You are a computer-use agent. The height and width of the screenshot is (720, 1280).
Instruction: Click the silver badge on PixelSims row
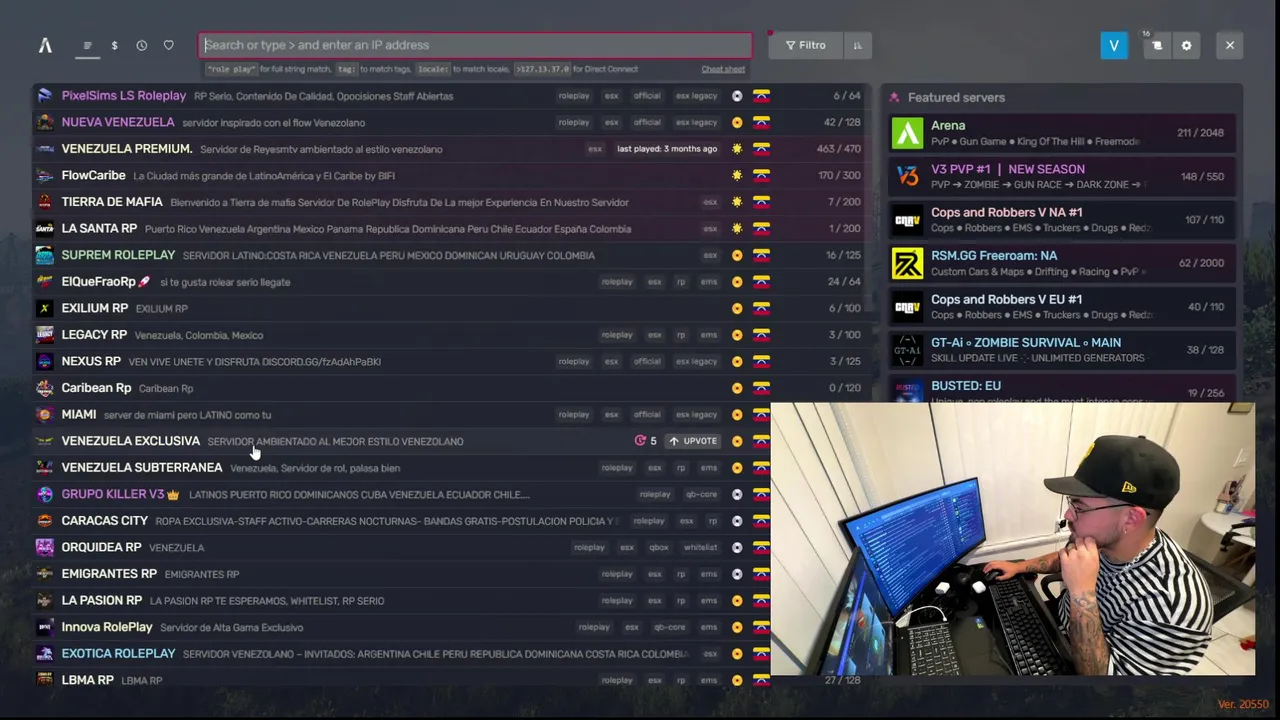737,96
